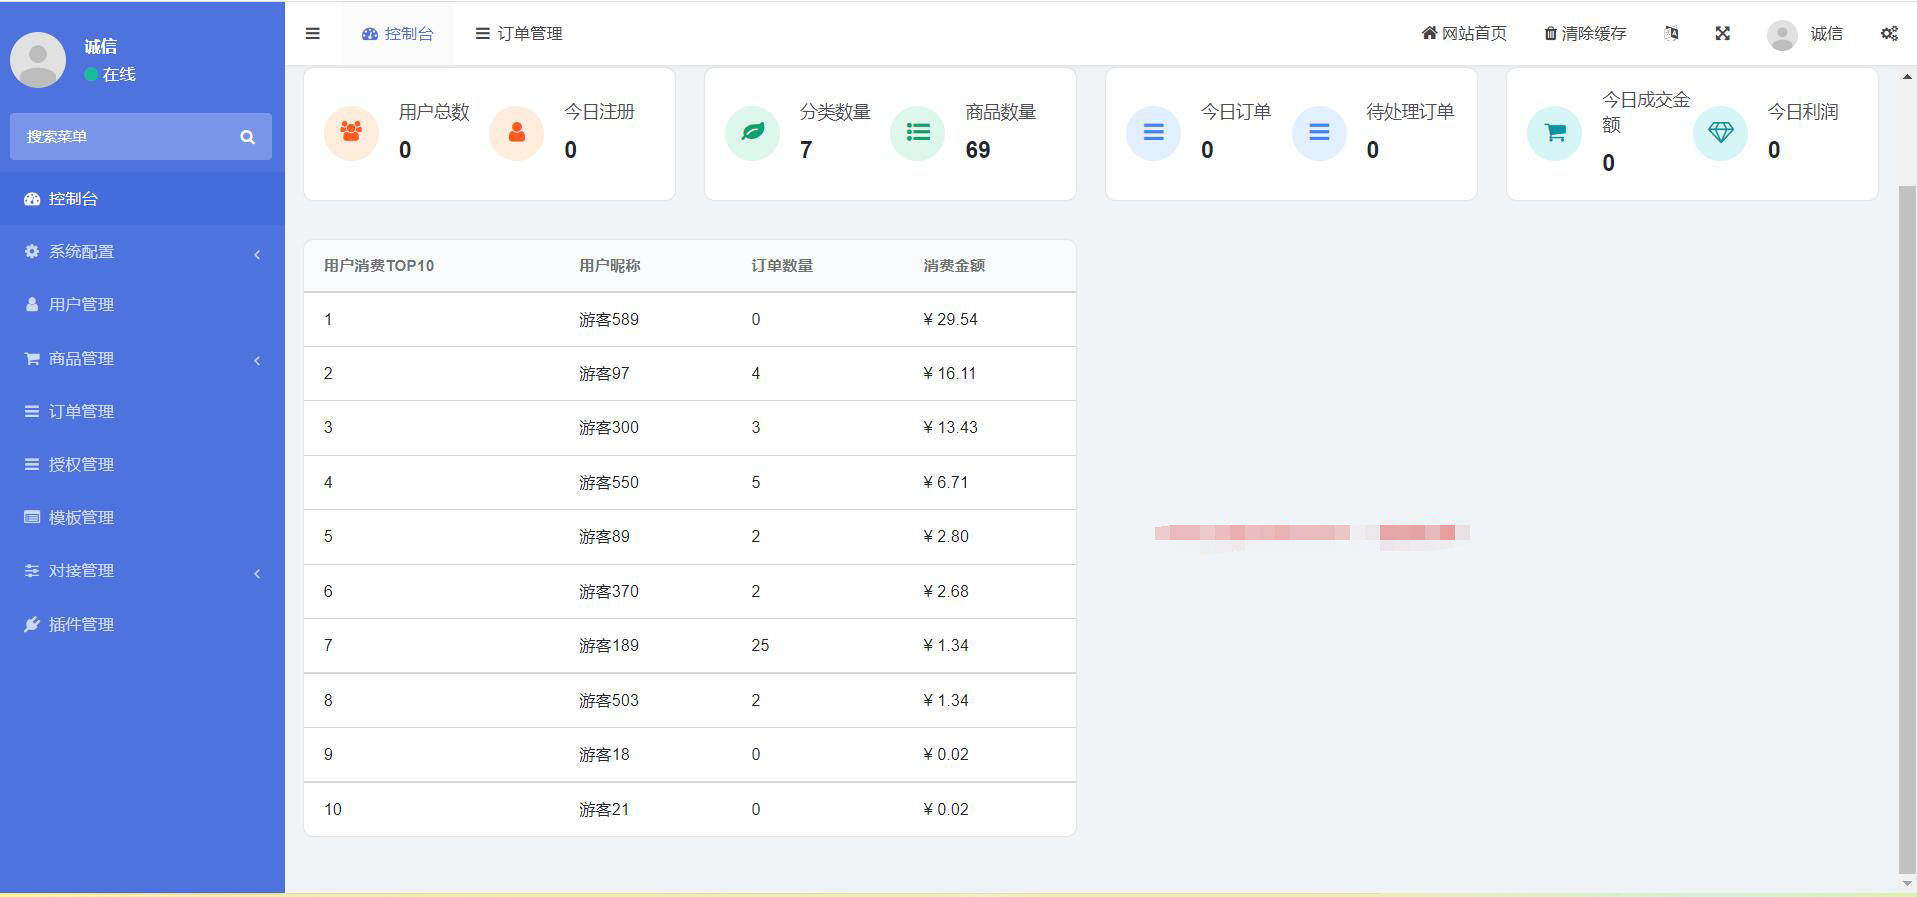1917x897 pixels.
Task: Click the 用户消费TOP10 column header
Action: pos(379,266)
